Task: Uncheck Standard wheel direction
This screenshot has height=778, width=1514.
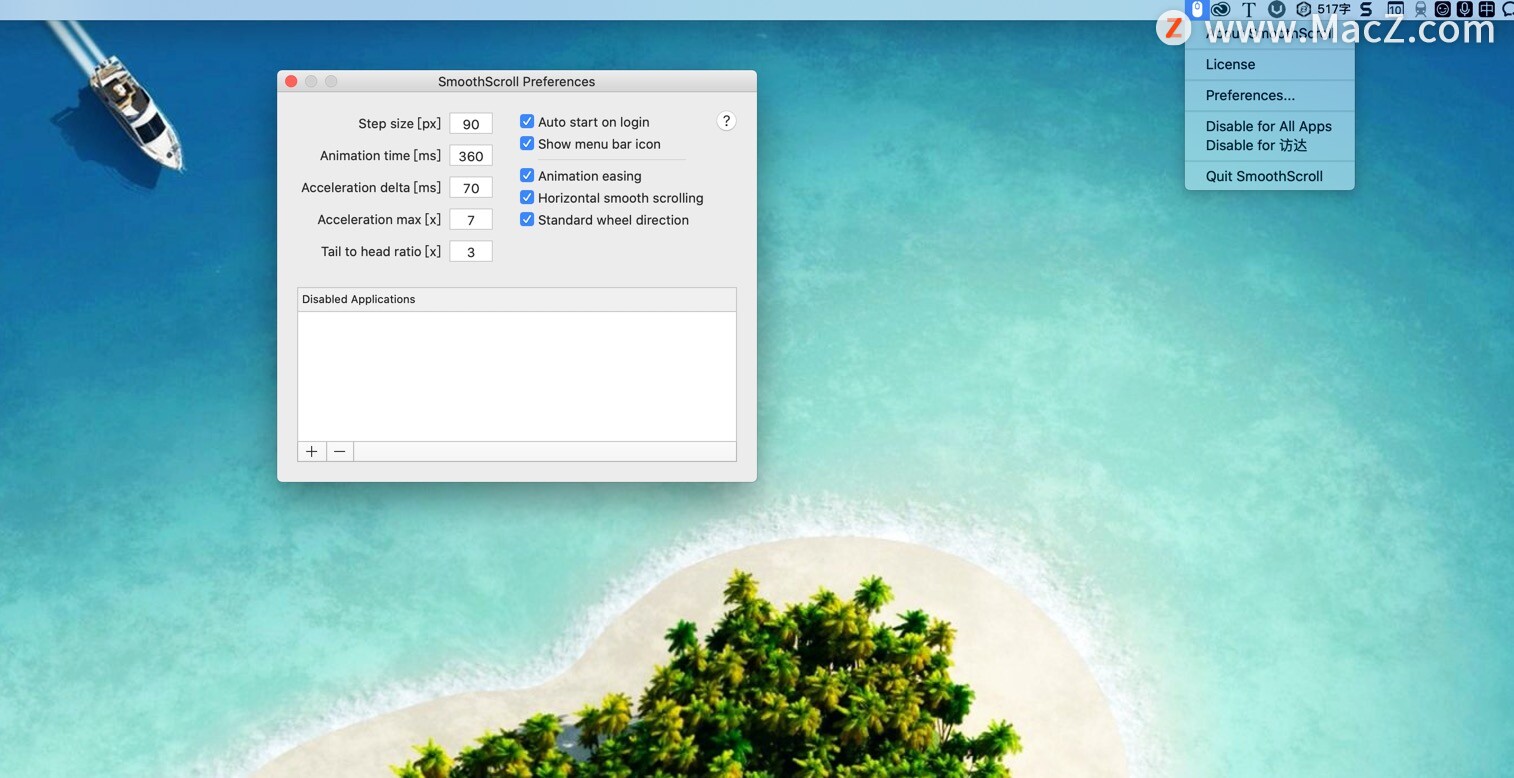Action: (527, 219)
